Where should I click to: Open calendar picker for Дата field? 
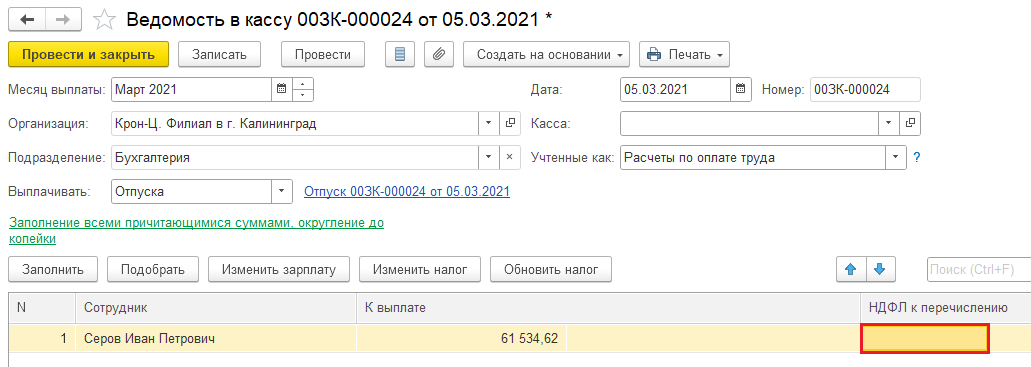click(740, 89)
